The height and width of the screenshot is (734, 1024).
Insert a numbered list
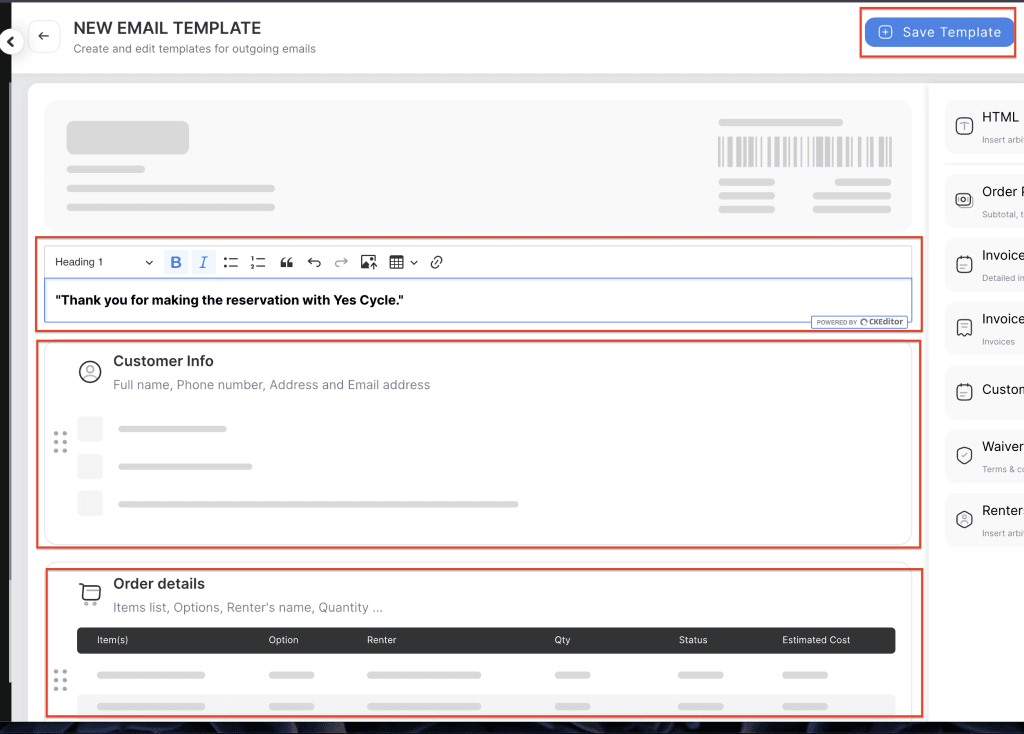tap(258, 262)
